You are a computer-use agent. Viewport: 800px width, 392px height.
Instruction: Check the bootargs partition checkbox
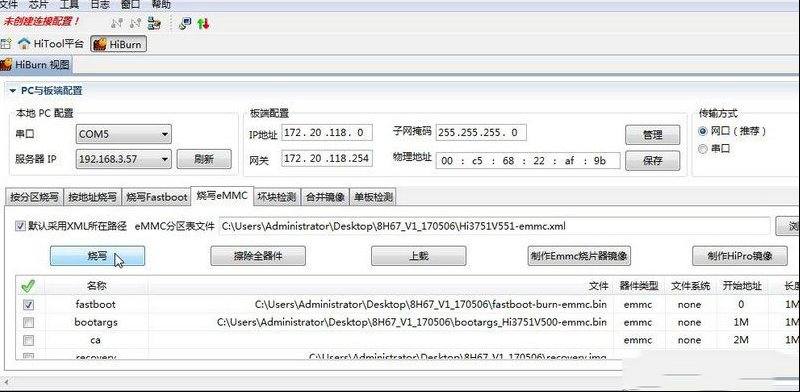point(29,323)
